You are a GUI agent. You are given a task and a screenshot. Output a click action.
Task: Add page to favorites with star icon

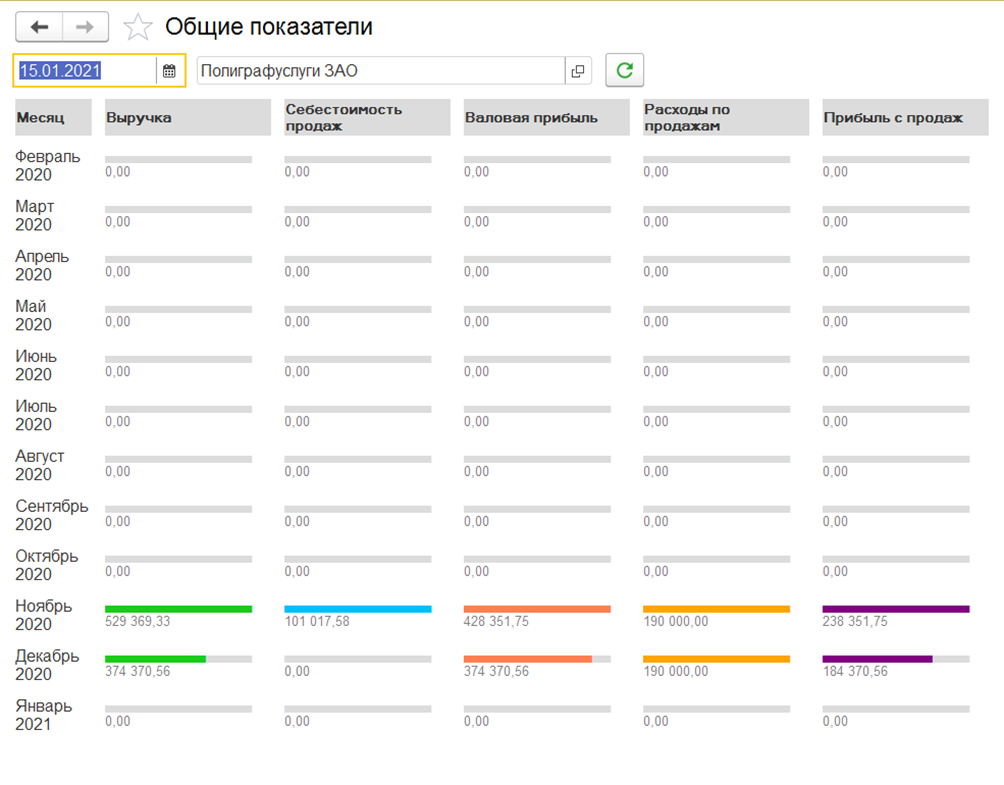[137, 27]
